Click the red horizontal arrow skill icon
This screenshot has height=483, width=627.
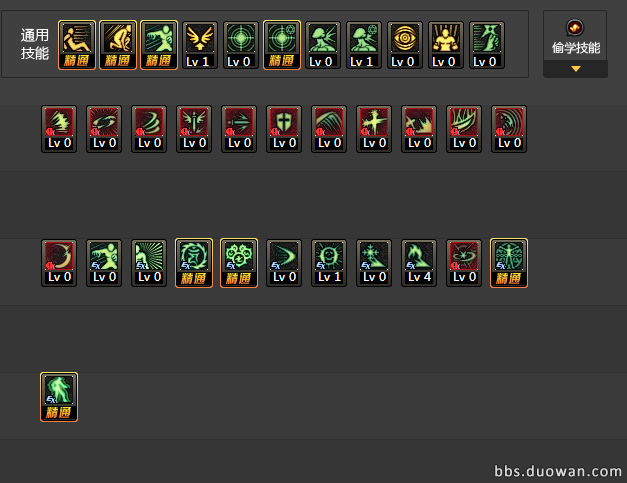tap(239, 129)
